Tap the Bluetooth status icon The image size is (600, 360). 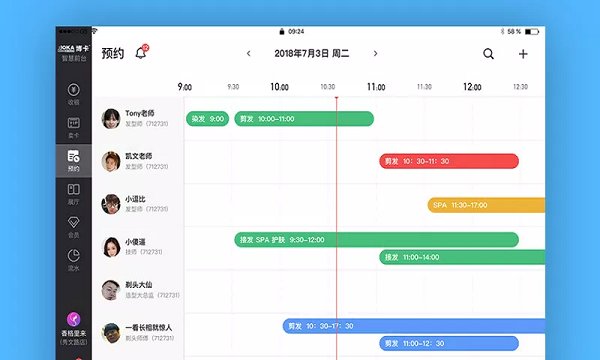502,31
